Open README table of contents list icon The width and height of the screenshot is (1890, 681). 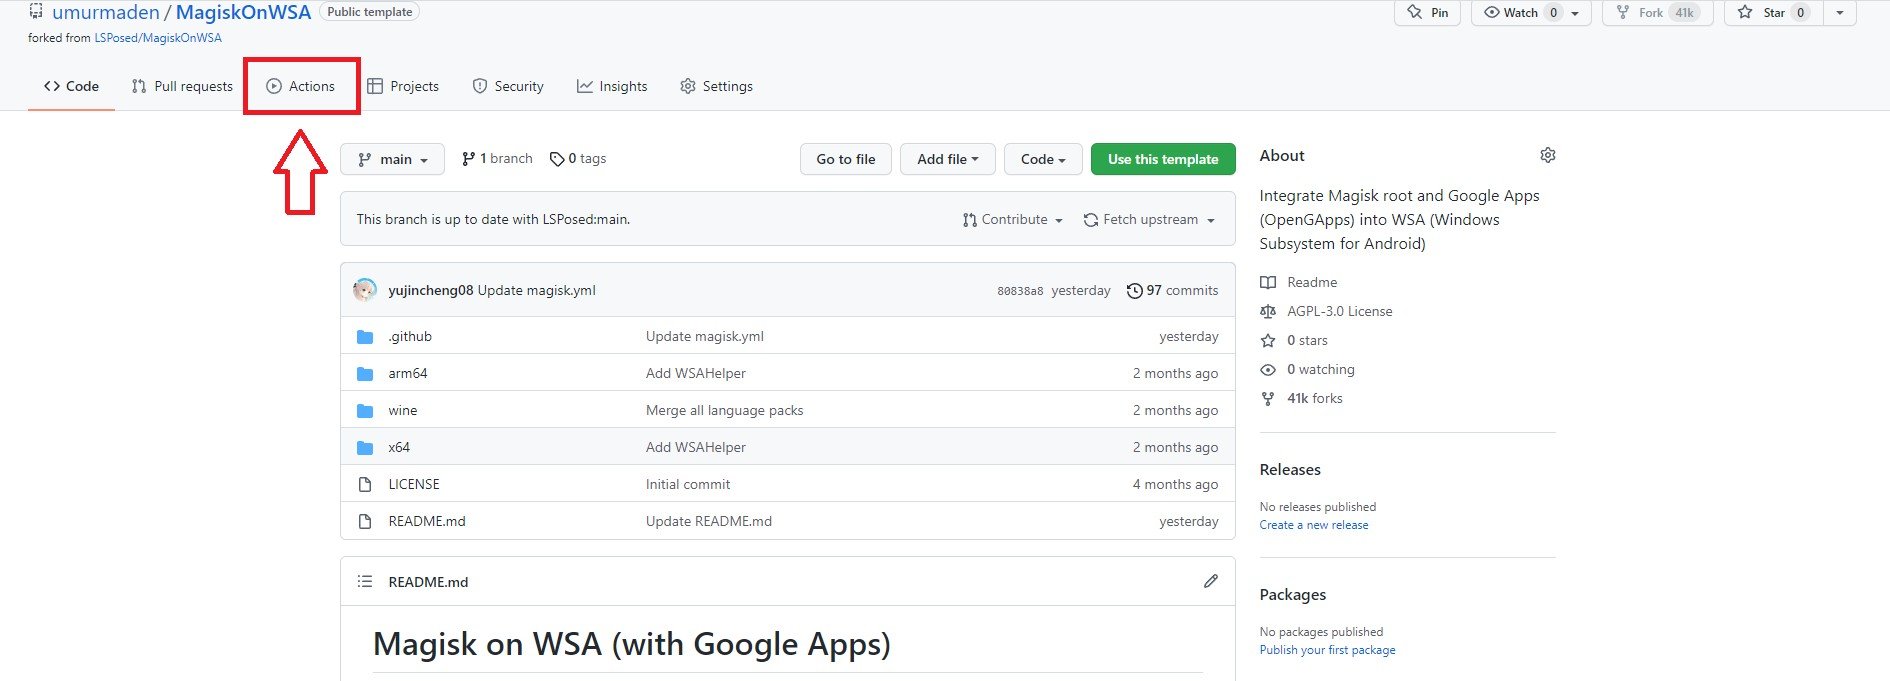tap(365, 581)
